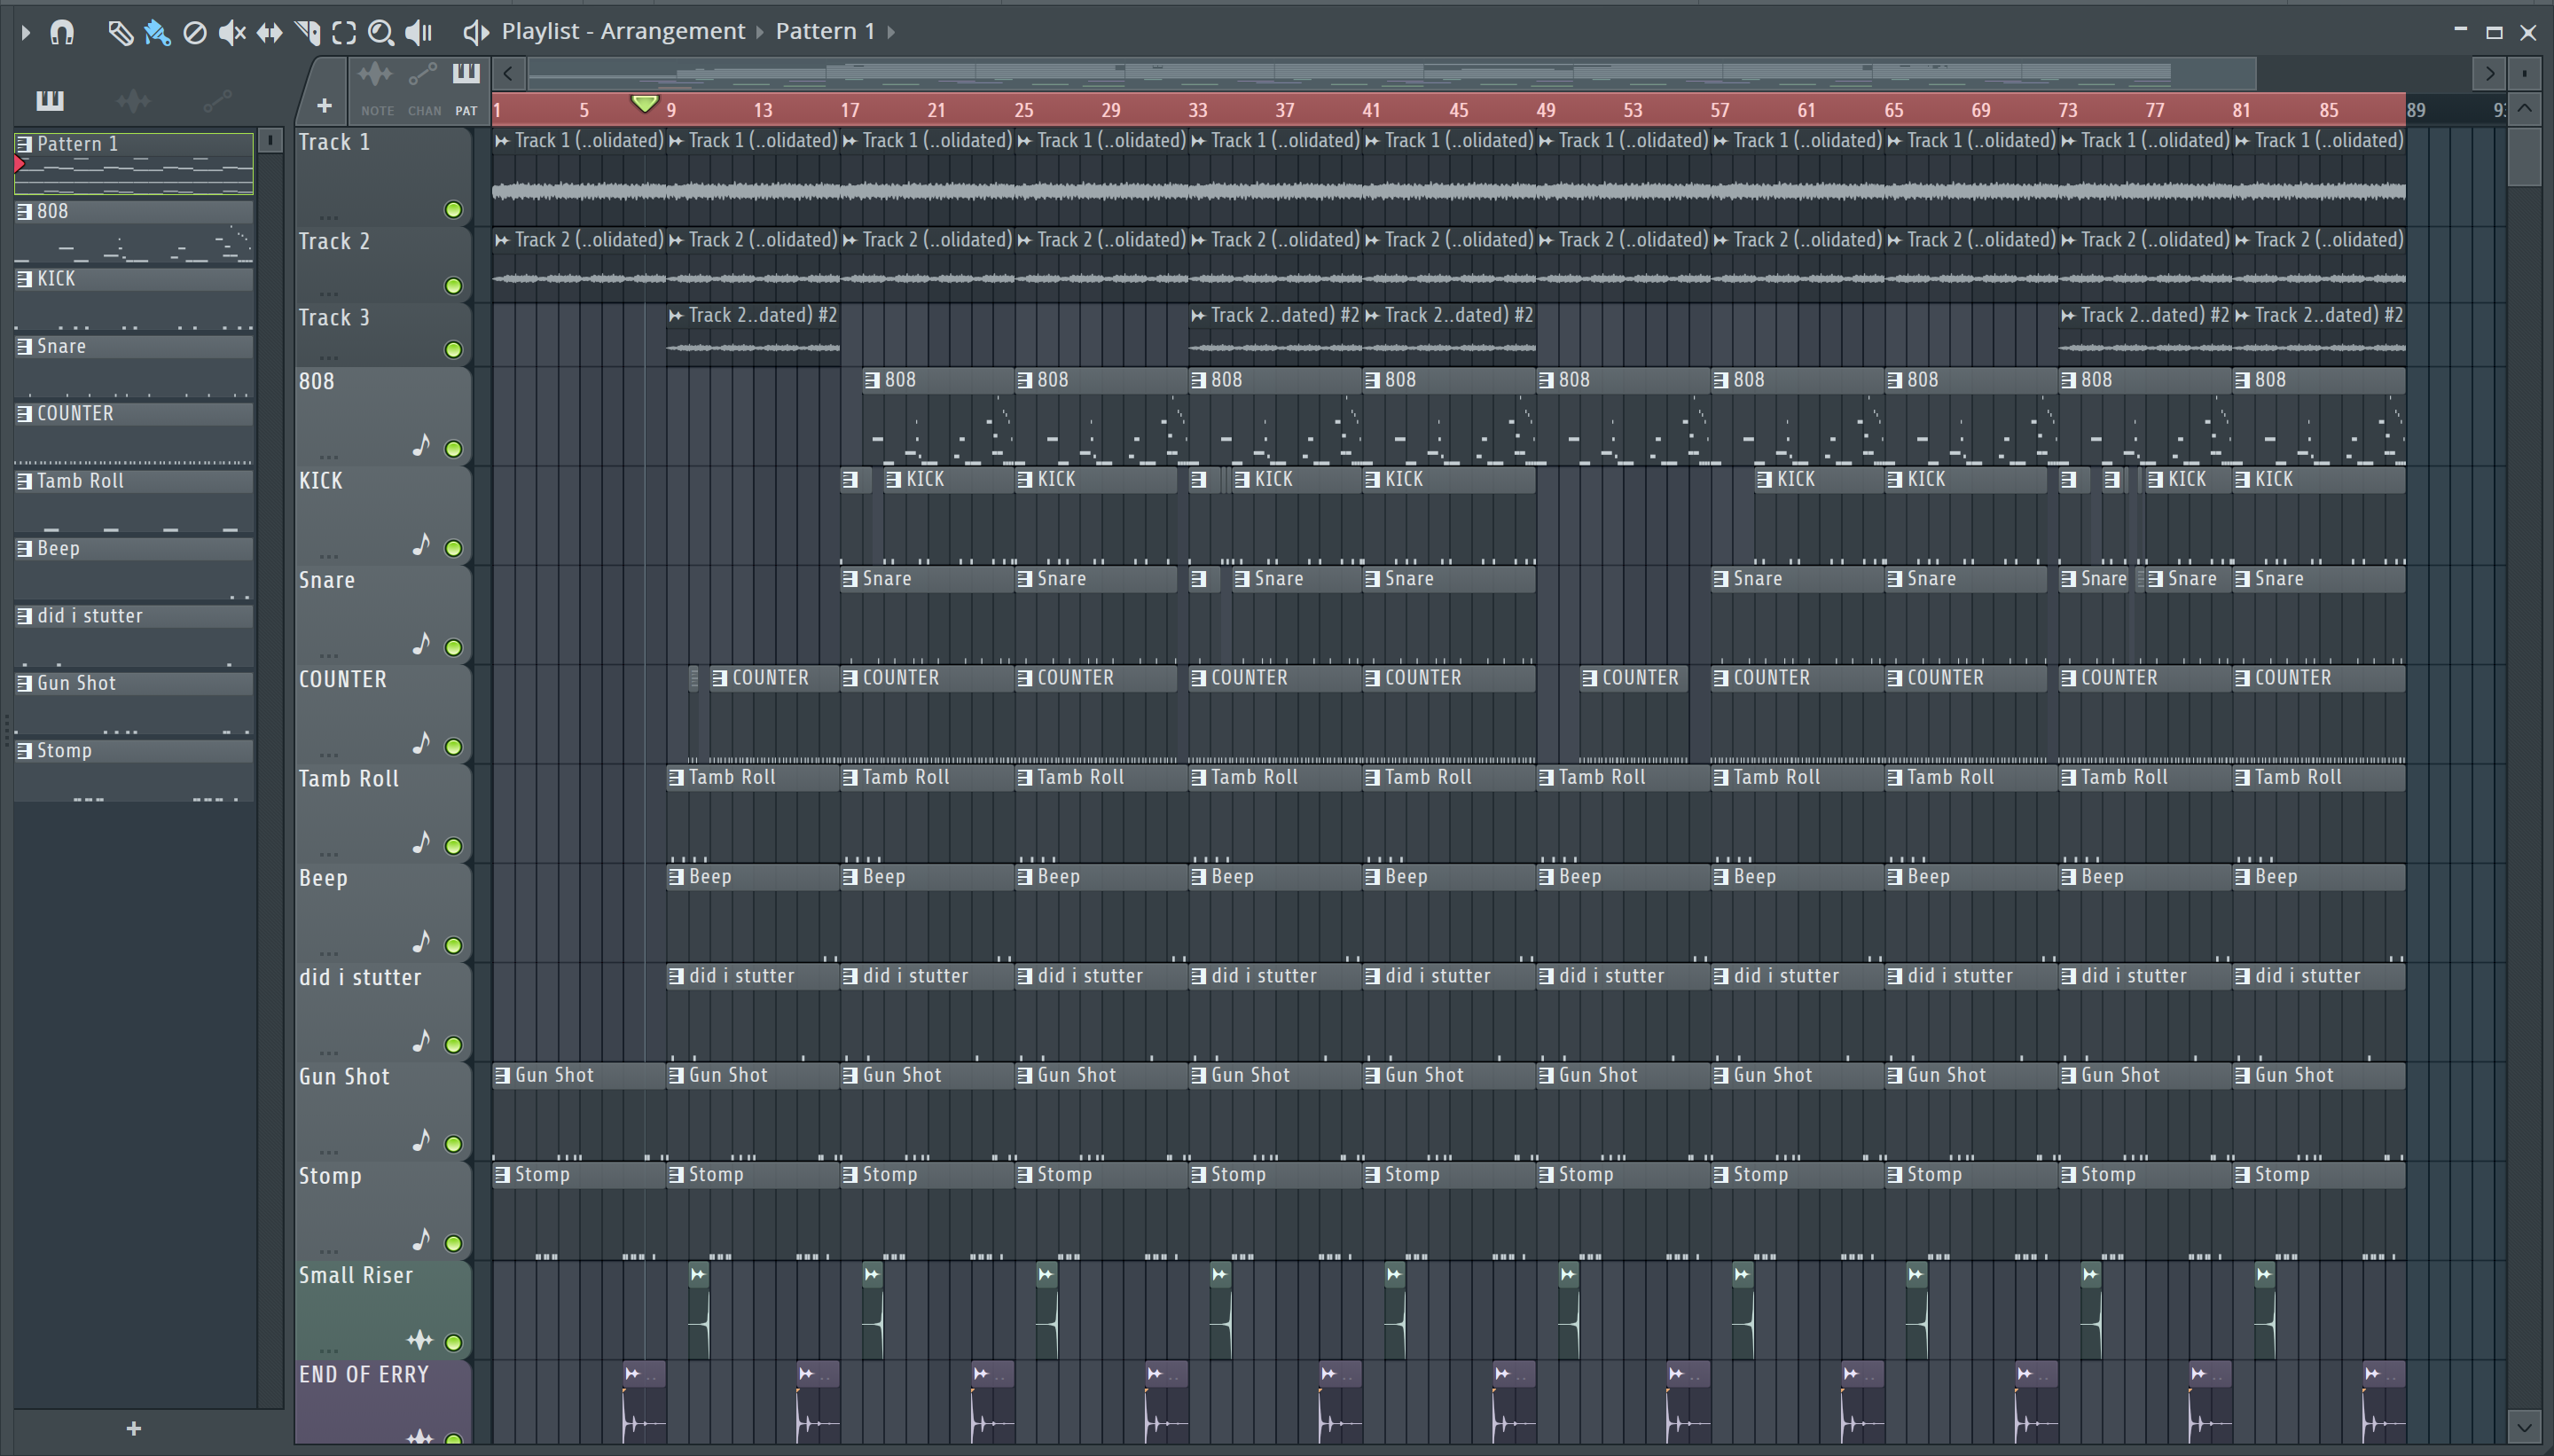Image resolution: width=2554 pixels, height=1456 pixels.
Task: Open menu icon of Pattern 1 in picker
Action: tap(24, 144)
